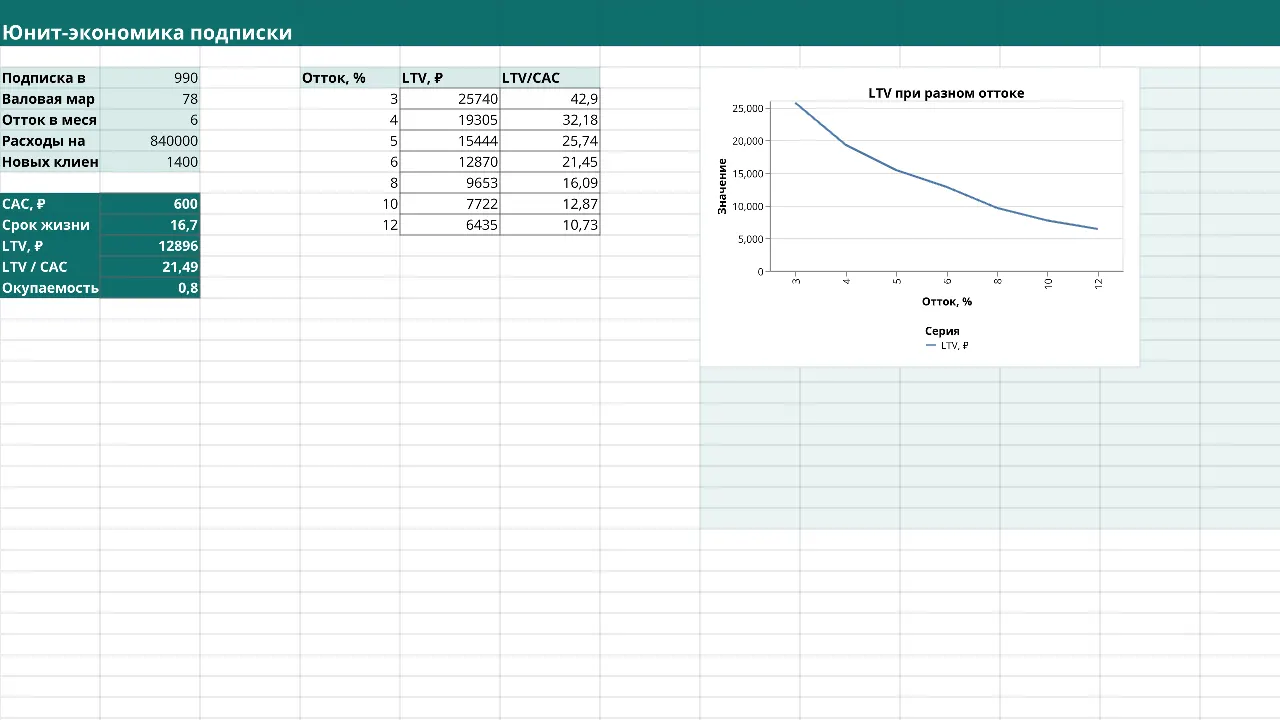The height and width of the screenshot is (720, 1280).
Task: Select the churn cell with value 10
Action: pyautogui.click(x=350, y=204)
